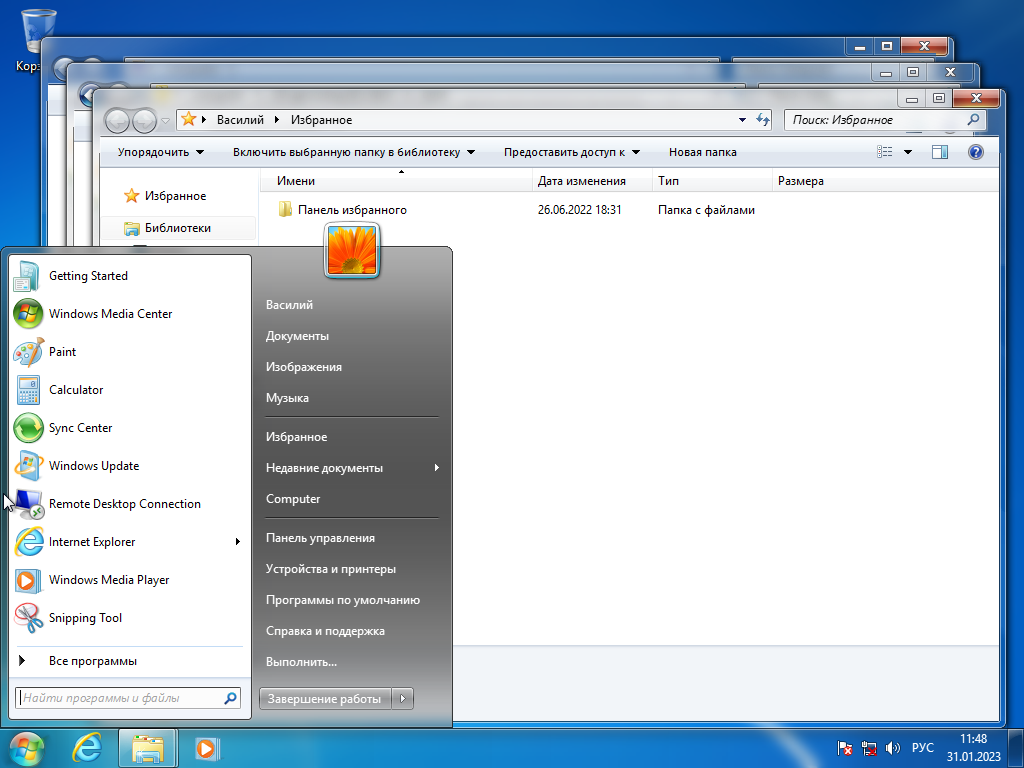1024x768 pixels.
Task: Click the Тип column header
Action: click(x=712, y=181)
